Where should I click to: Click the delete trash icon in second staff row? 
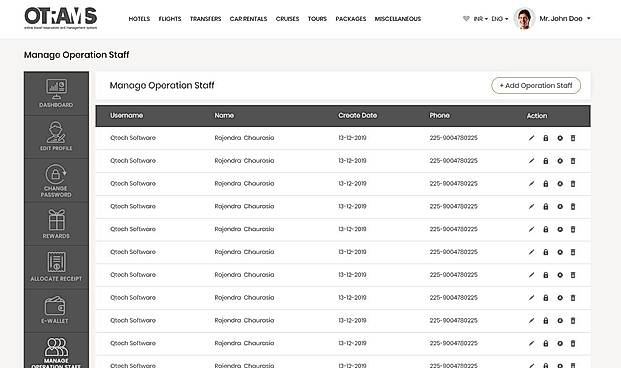pyautogui.click(x=573, y=161)
